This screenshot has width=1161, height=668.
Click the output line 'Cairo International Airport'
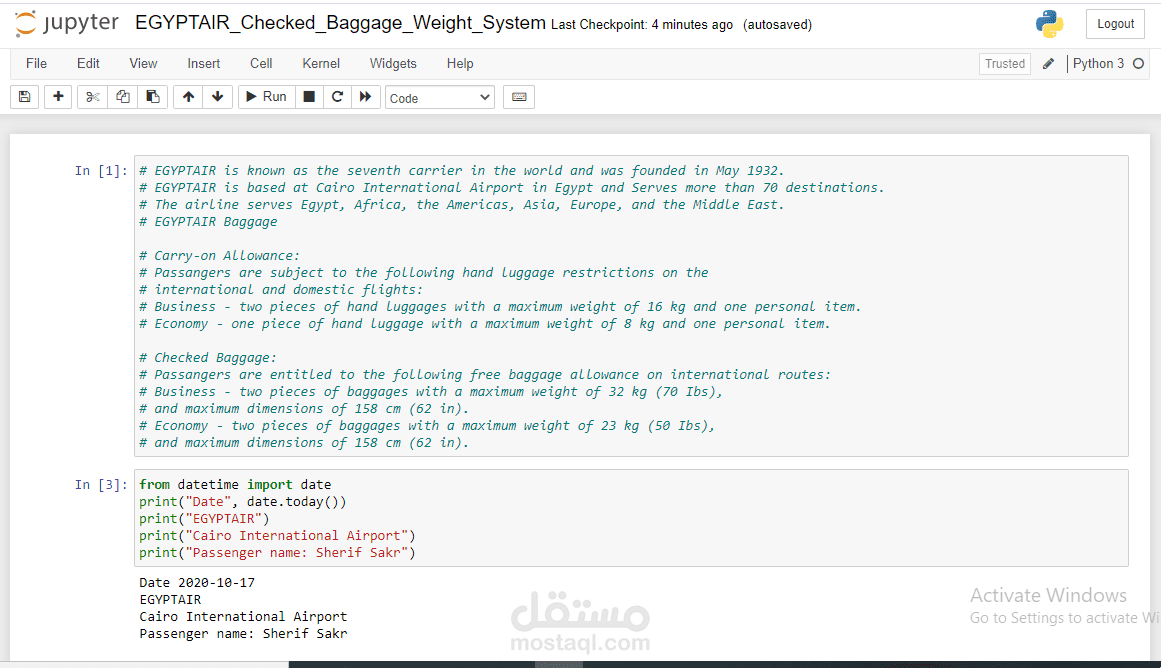tap(243, 617)
